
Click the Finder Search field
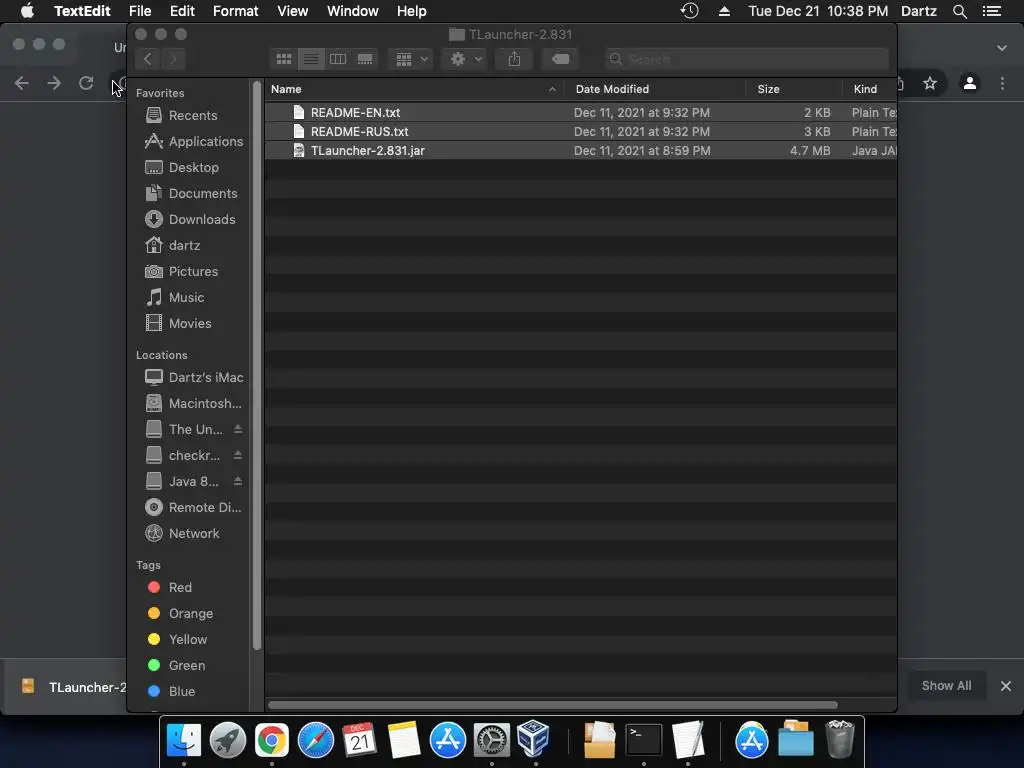[746, 59]
